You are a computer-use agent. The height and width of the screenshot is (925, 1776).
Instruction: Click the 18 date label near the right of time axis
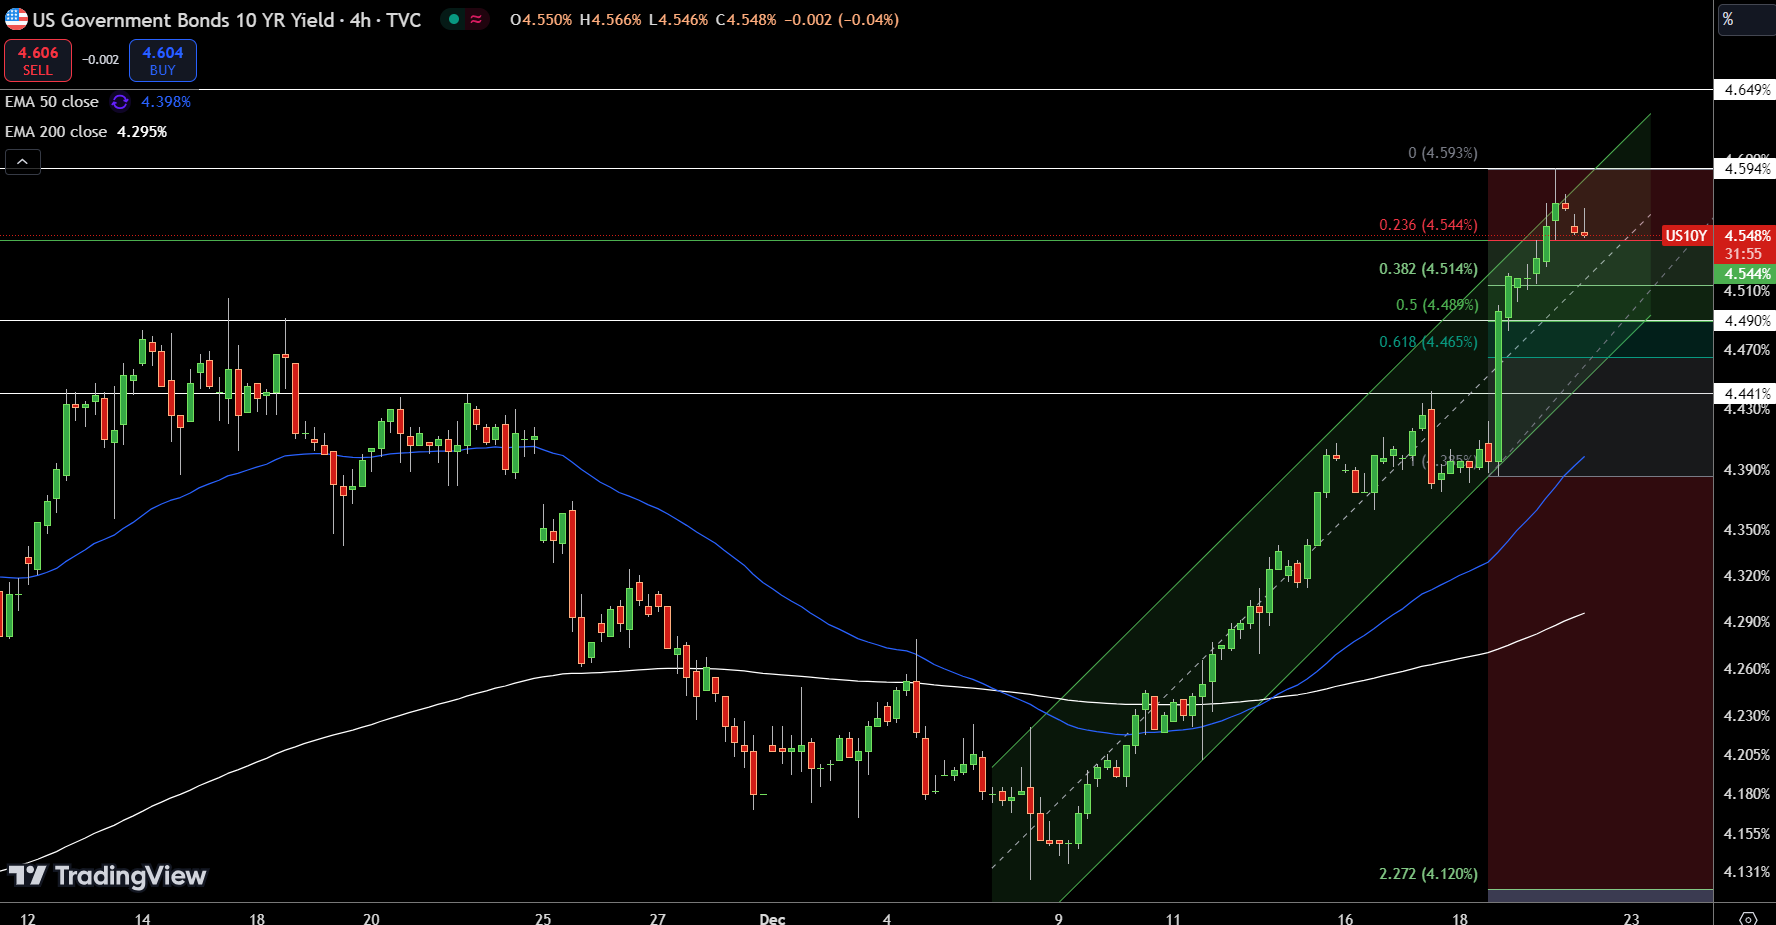pyautogui.click(x=1460, y=918)
